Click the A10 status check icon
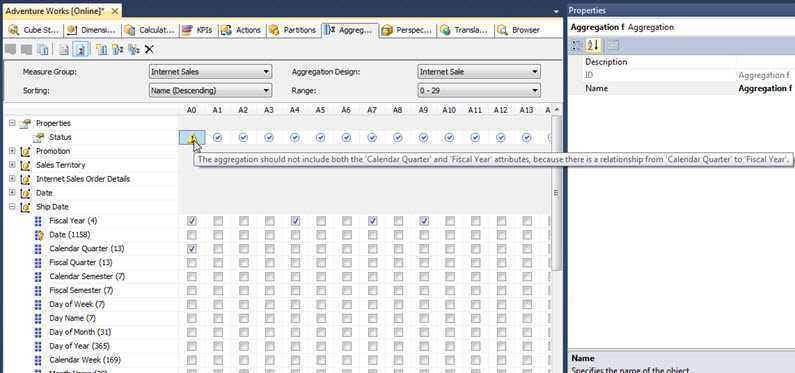The height and width of the screenshot is (373, 795). pyautogui.click(x=449, y=137)
